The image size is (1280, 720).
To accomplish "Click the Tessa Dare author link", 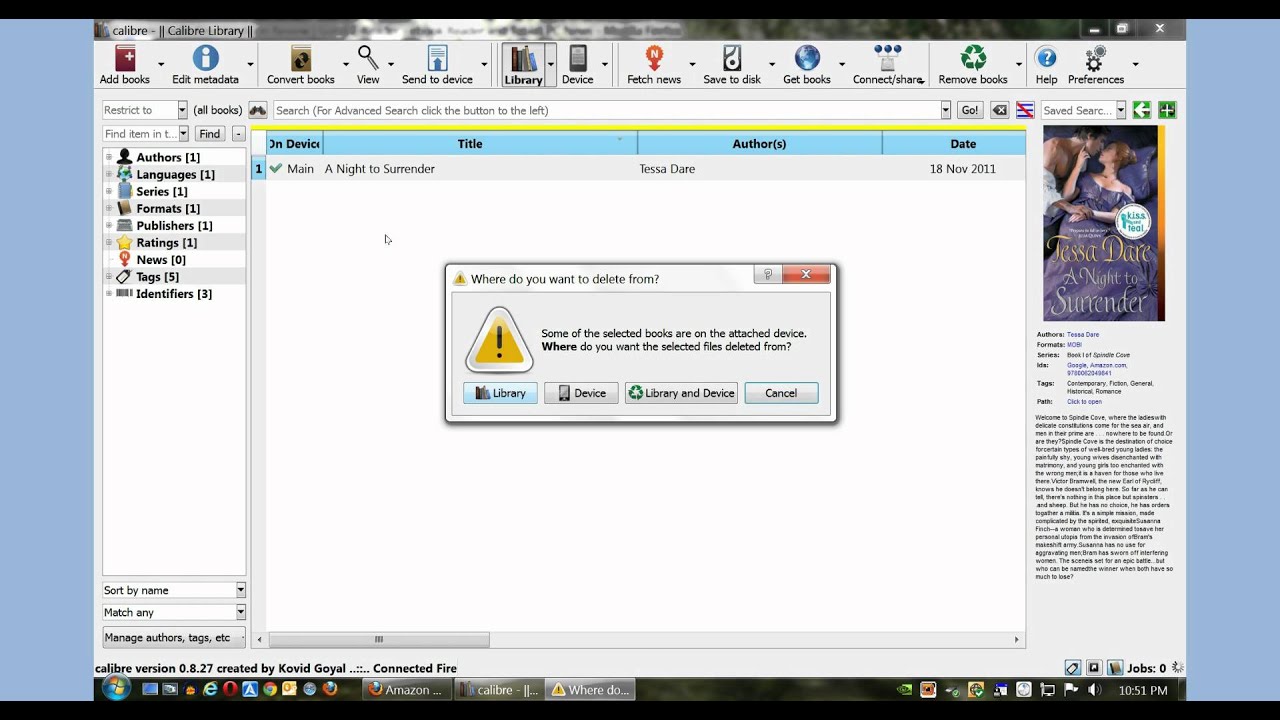I will [x=1083, y=334].
